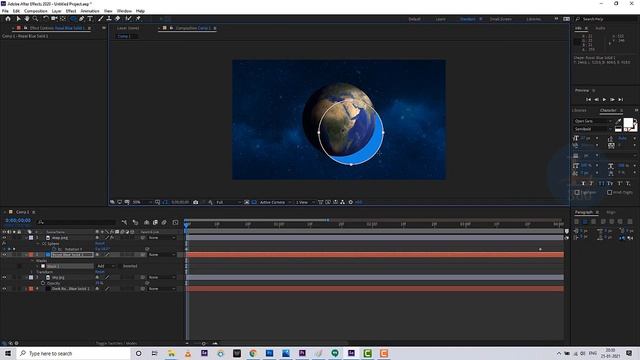Select the Hand tool
Viewport: 640px width, 360px height.
[x=27, y=18]
